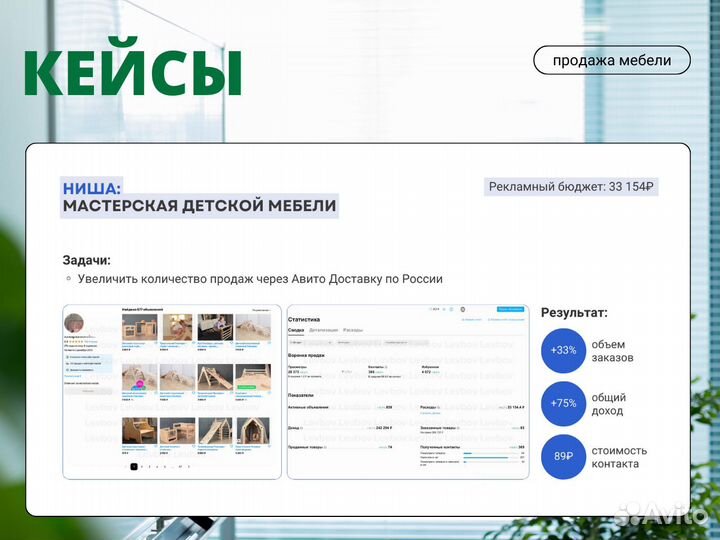Select the "КЕЙСЫ" heading
The height and width of the screenshot is (540, 720).
pyautogui.click(x=133, y=68)
